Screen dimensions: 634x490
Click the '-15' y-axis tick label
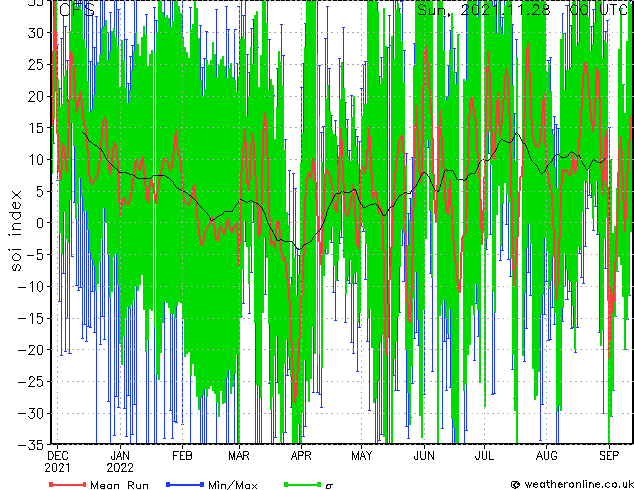click(32, 318)
